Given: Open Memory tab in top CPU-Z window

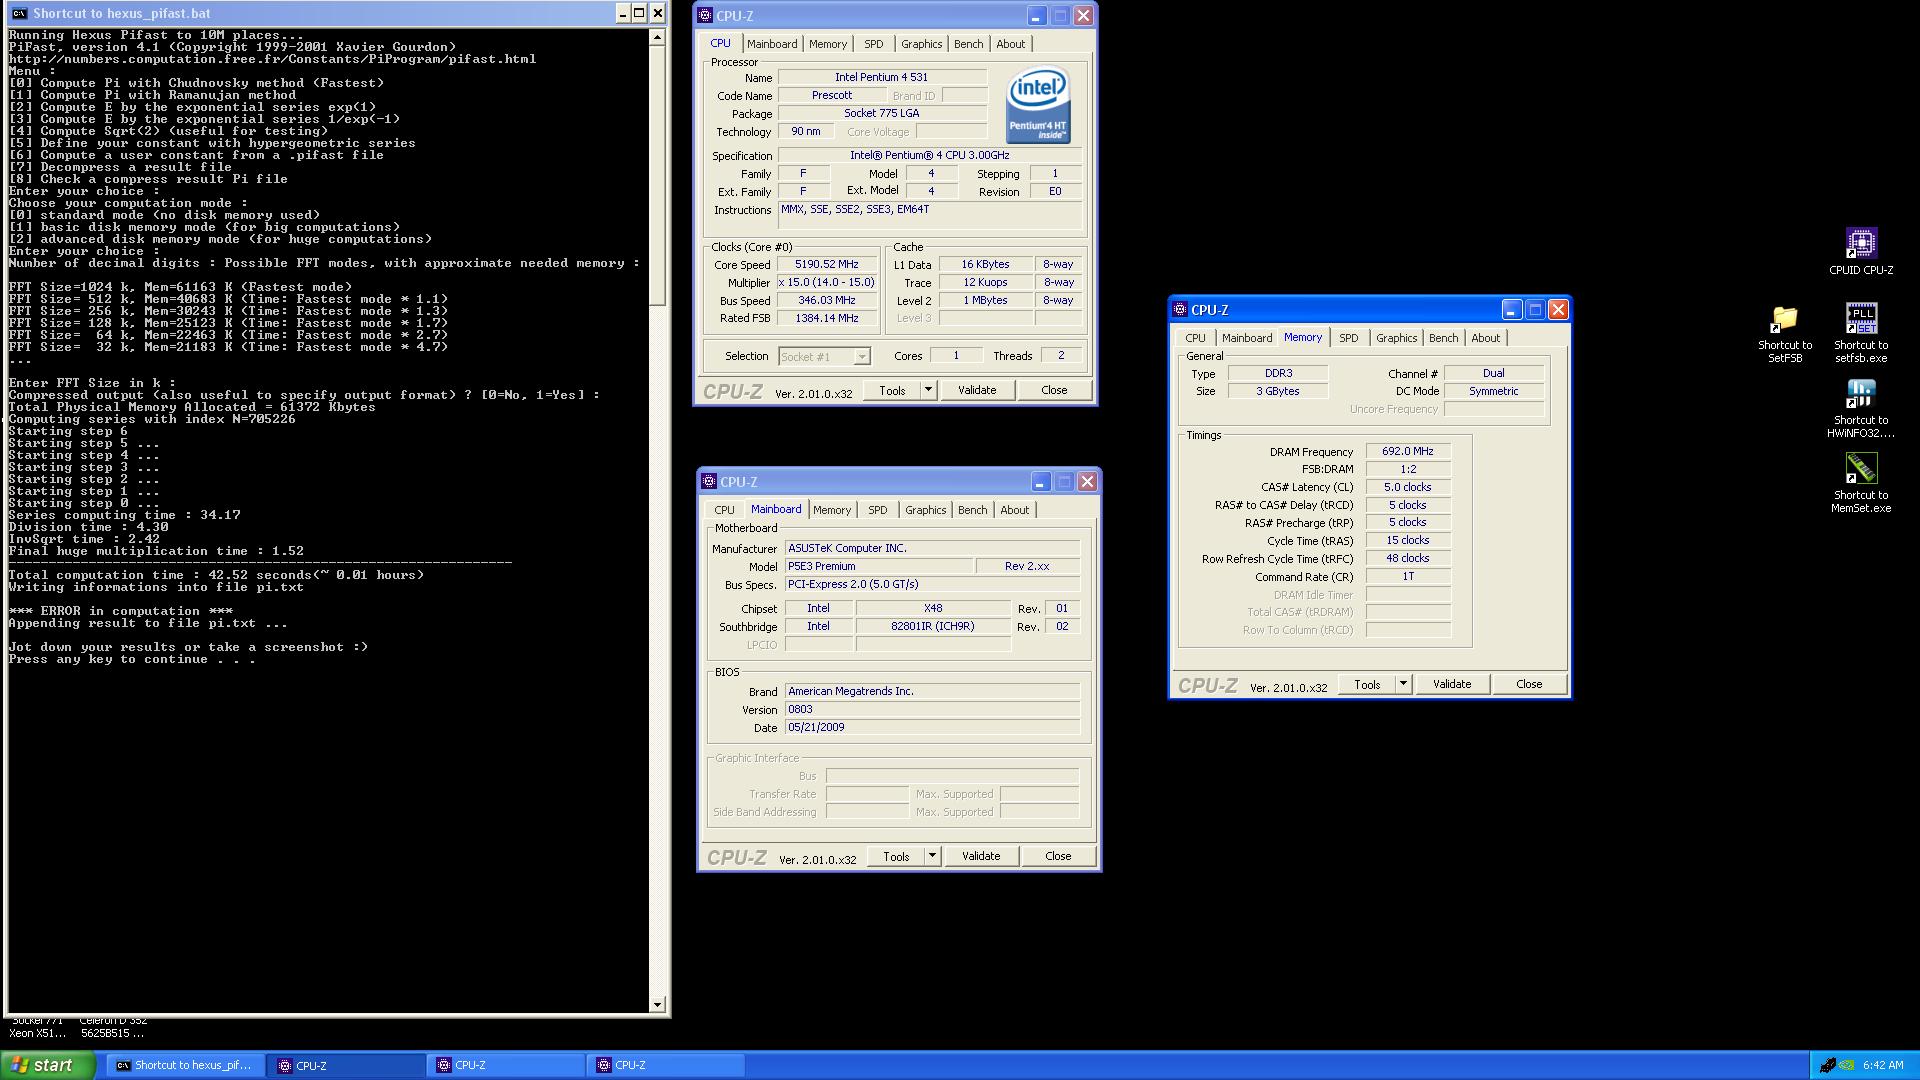Looking at the screenshot, I should [x=828, y=44].
